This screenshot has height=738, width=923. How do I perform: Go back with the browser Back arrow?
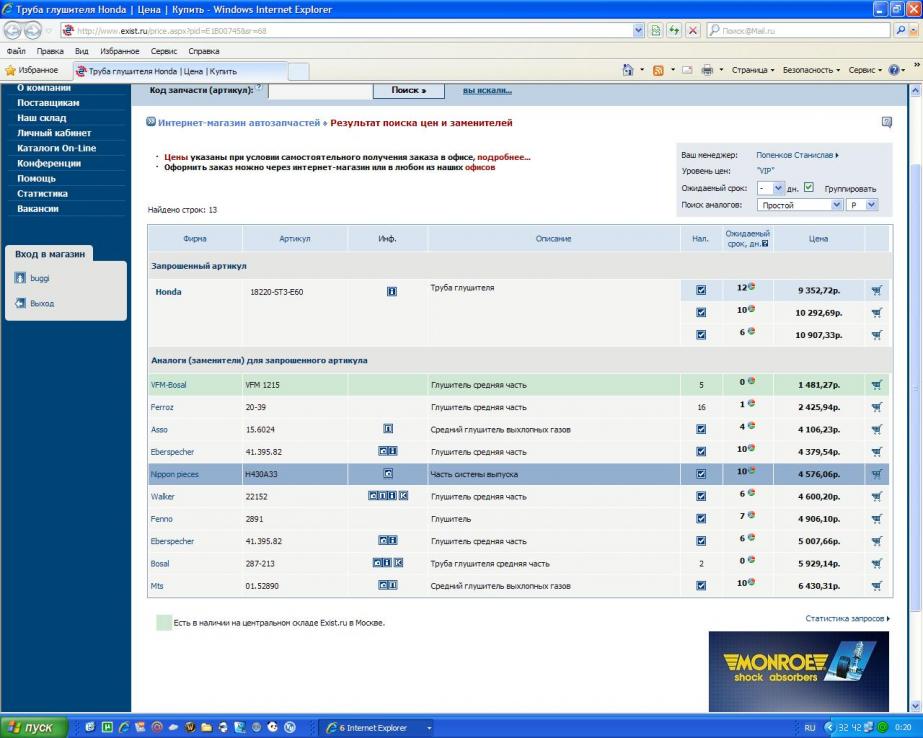tap(12, 30)
